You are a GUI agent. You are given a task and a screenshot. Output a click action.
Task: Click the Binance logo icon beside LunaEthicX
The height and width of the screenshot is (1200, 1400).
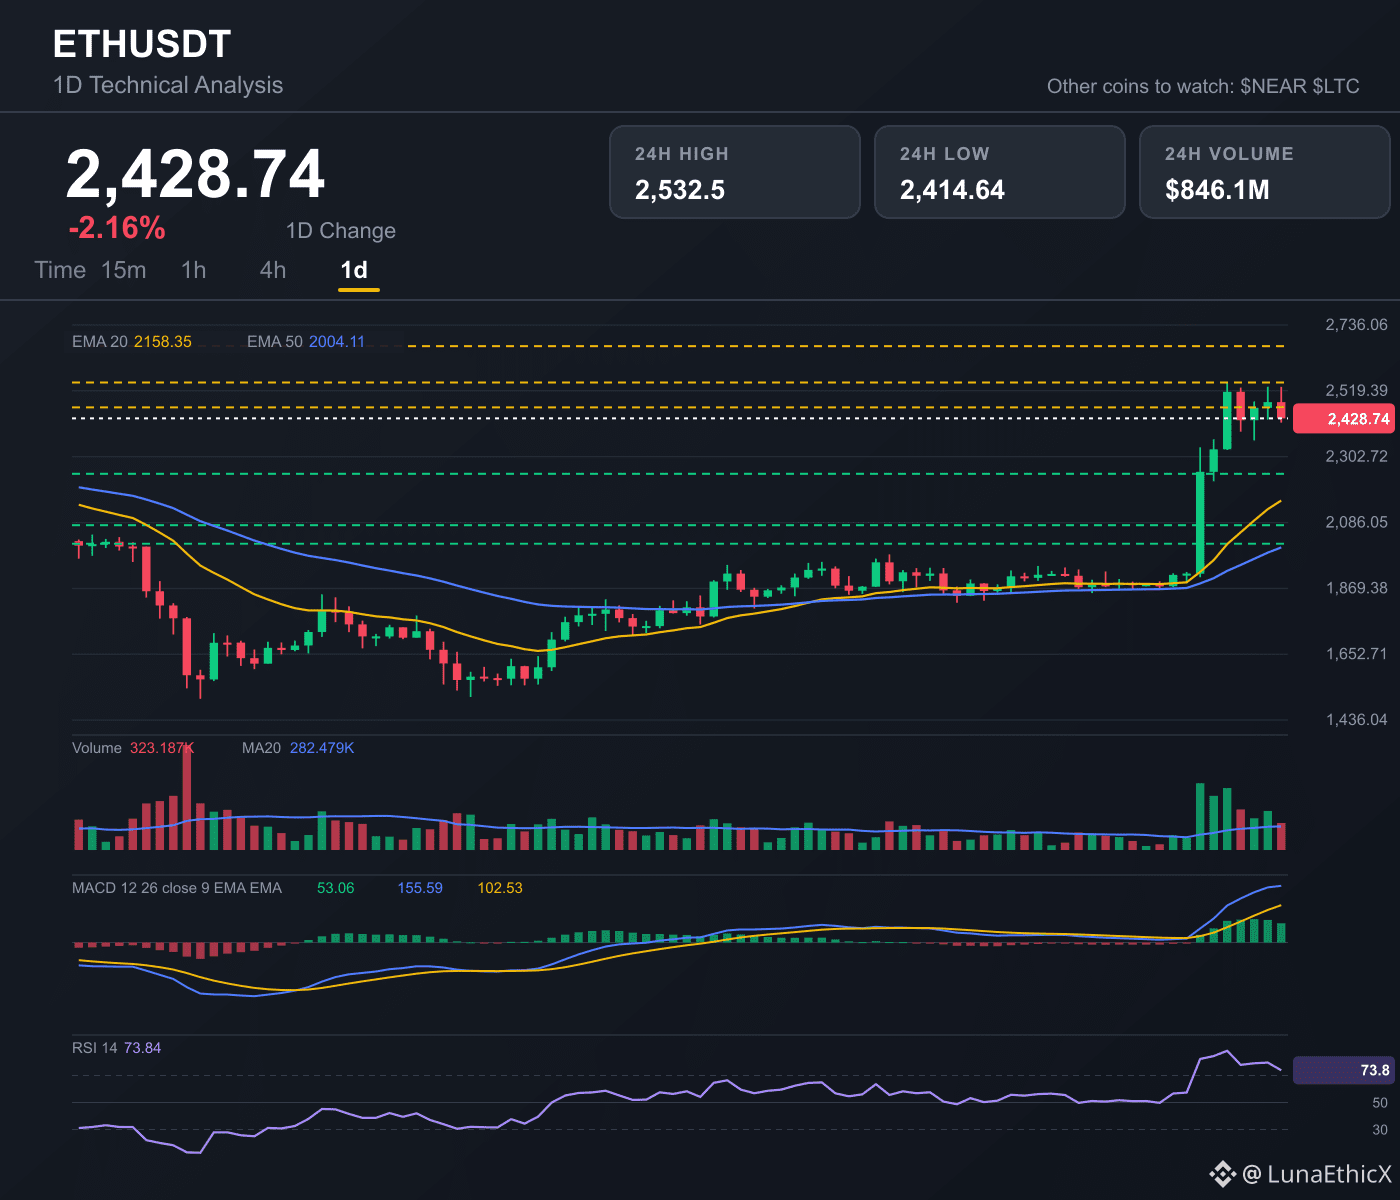pyautogui.click(x=1222, y=1174)
